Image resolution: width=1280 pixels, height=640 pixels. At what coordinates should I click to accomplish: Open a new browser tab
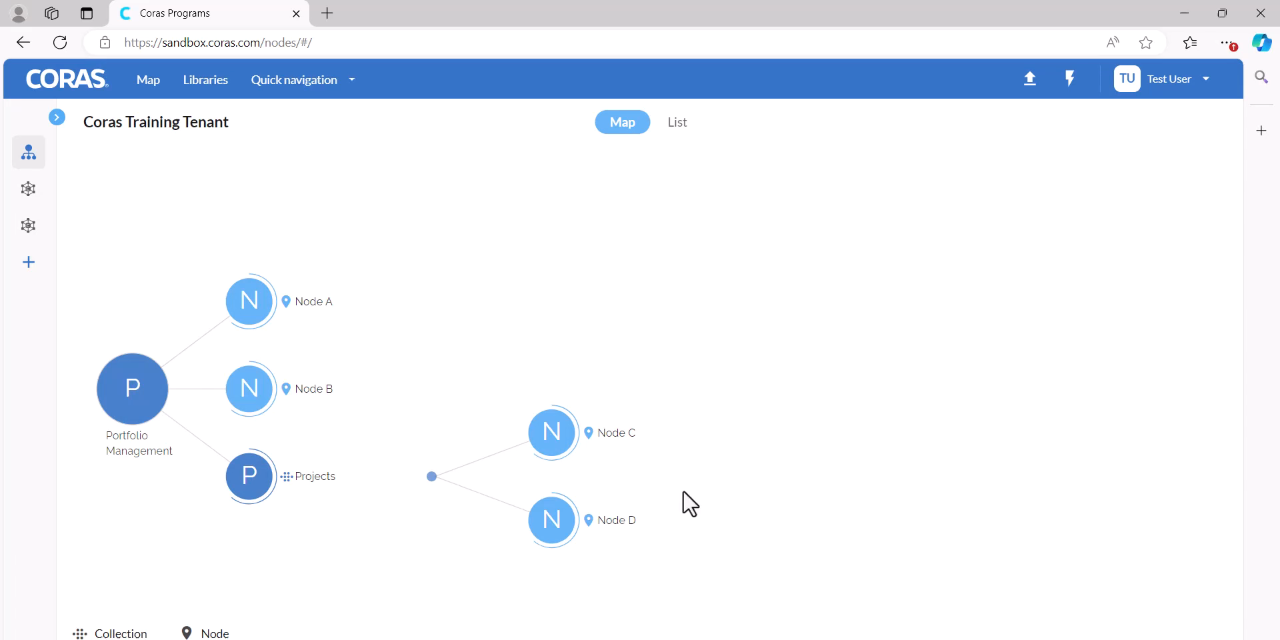[x=327, y=13]
